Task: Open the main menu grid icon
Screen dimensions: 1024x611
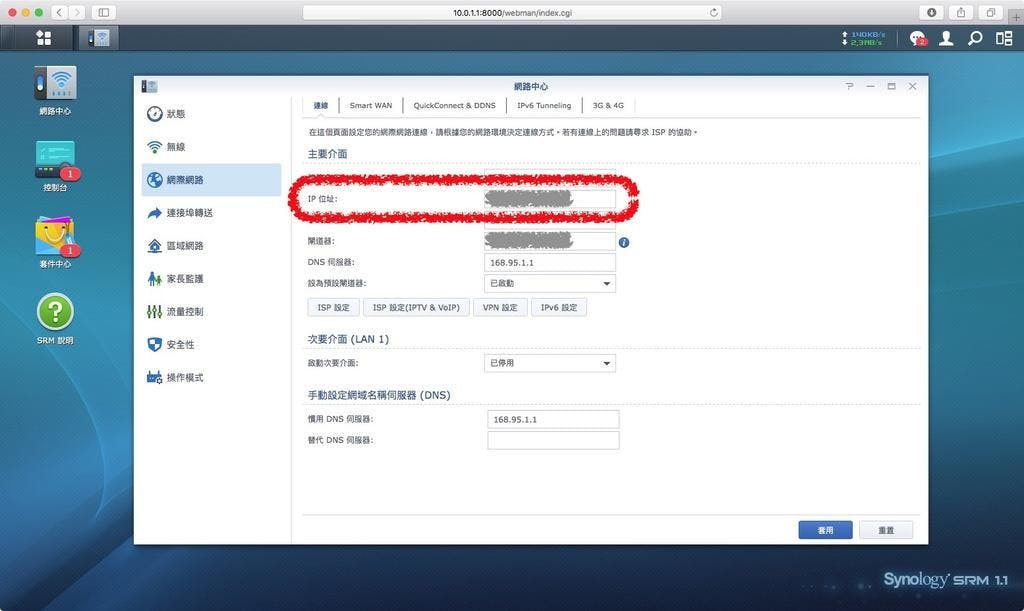Action: click(x=43, y=38)
